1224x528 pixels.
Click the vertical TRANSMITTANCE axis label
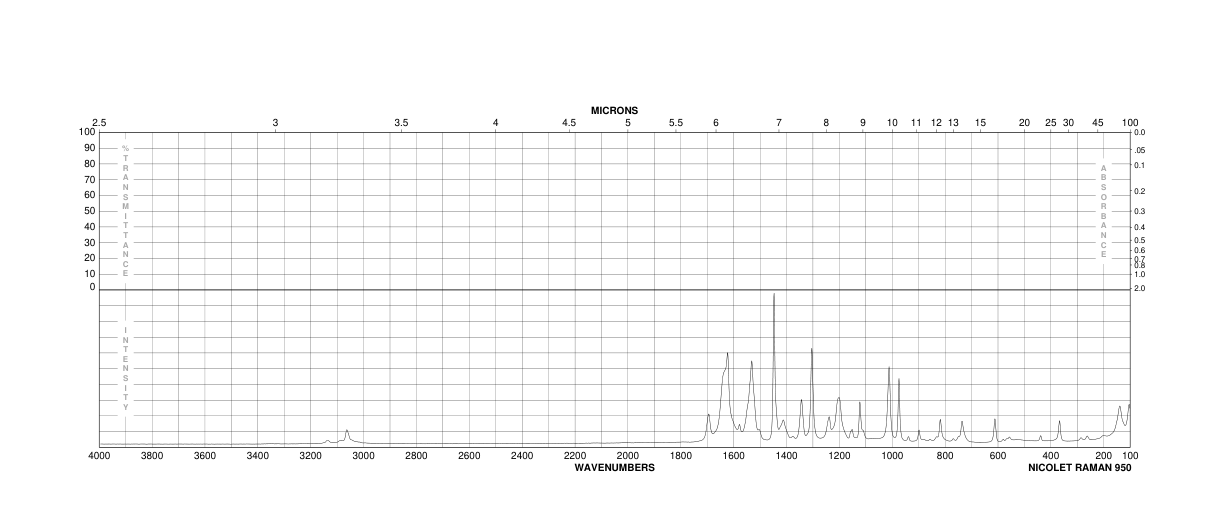tap(126, 210)
